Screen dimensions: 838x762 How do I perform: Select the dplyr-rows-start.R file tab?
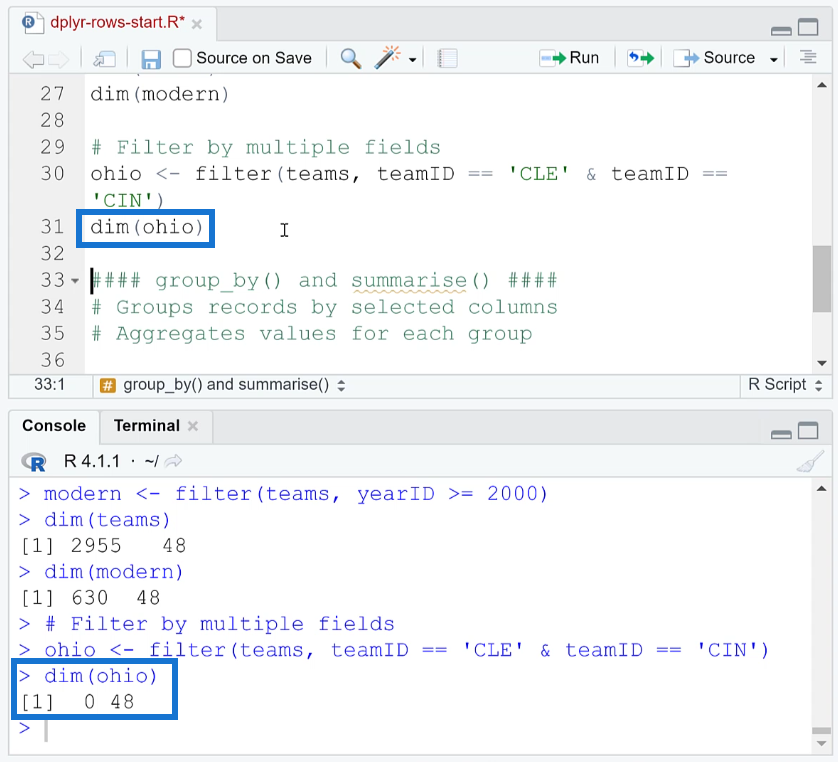pyautogui.click(x=117, y=22)
